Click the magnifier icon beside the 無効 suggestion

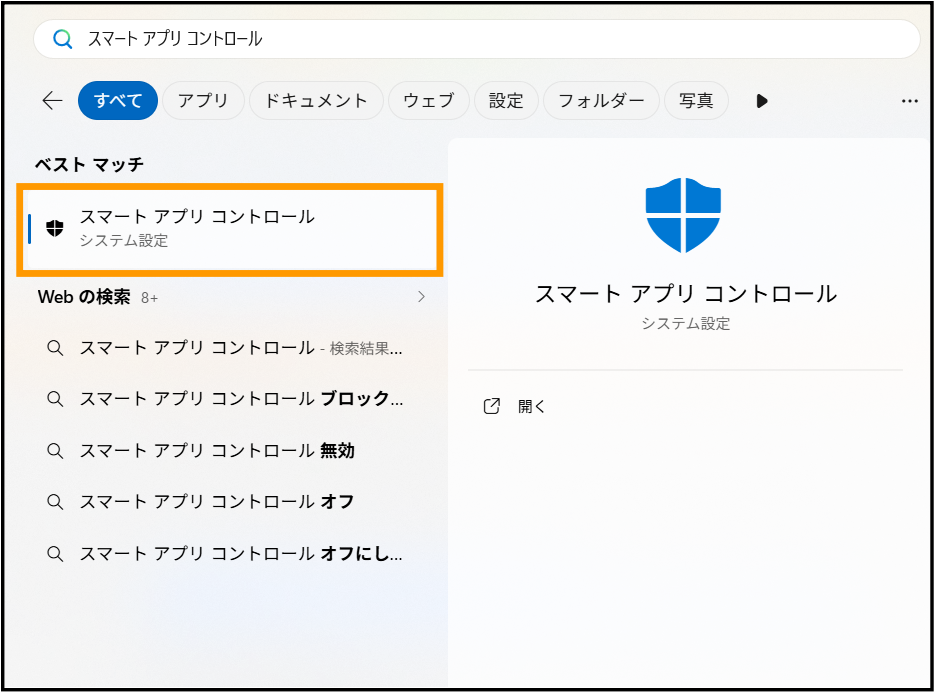pos(55,451)
